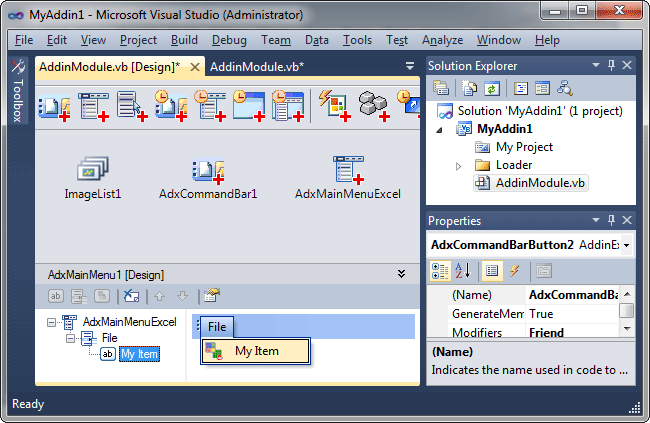Image resolution: width=650 pixels, height=423 pixels.
Task: Edit the (Name) property value field
Action: (x=573, y=295)
